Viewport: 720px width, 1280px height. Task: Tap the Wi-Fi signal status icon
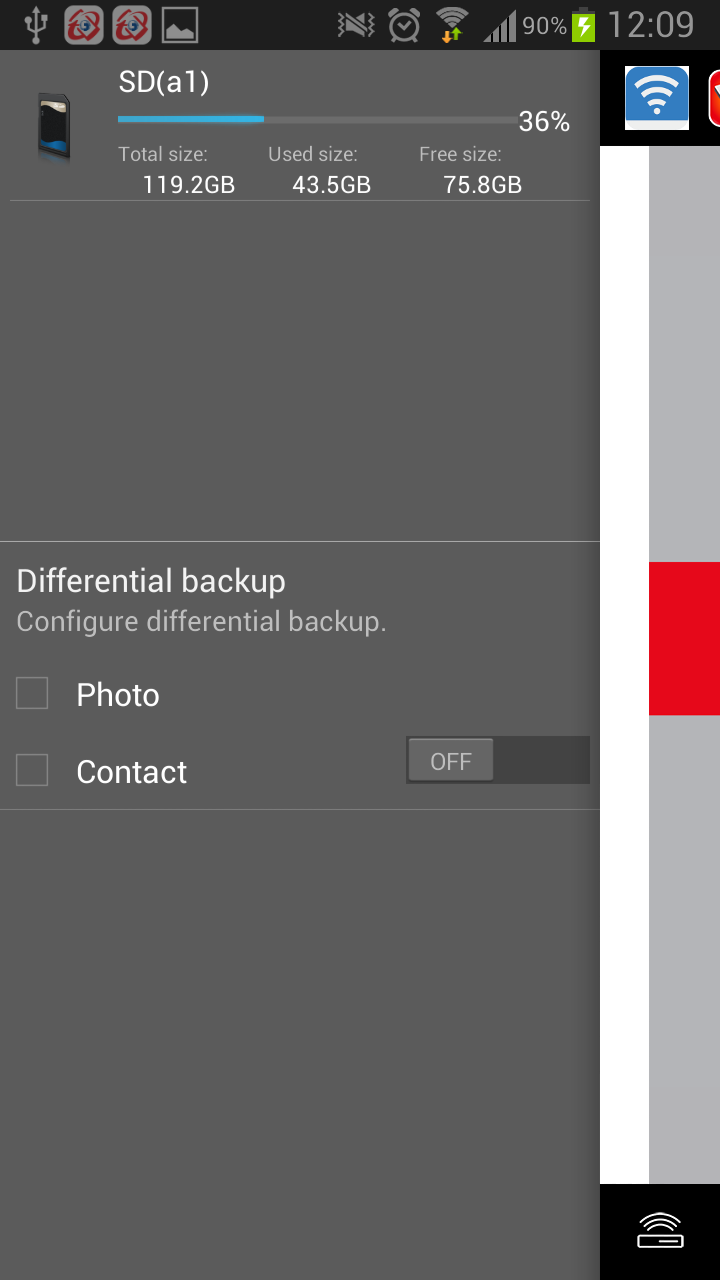[452, 25]
